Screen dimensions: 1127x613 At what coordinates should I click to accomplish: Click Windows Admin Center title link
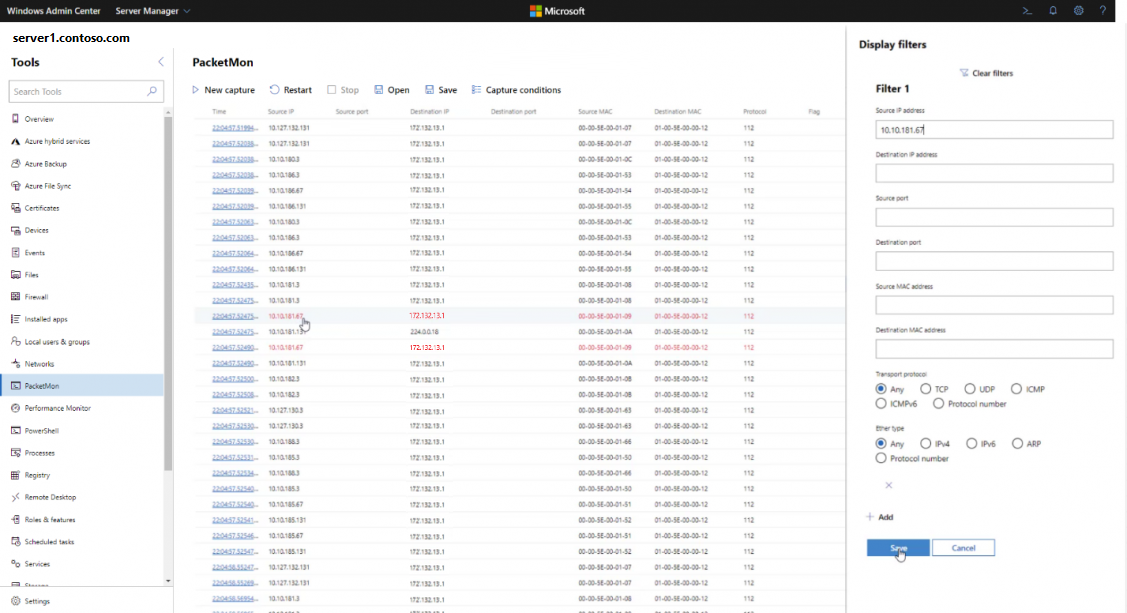point(53,11)
